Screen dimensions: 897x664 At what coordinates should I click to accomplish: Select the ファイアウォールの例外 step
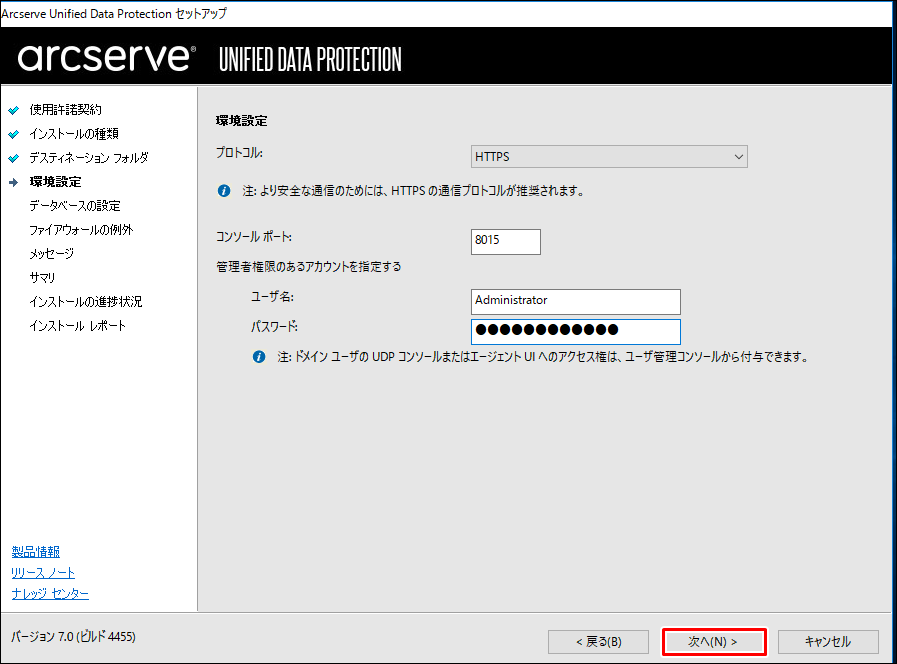[x=81, y=230]
